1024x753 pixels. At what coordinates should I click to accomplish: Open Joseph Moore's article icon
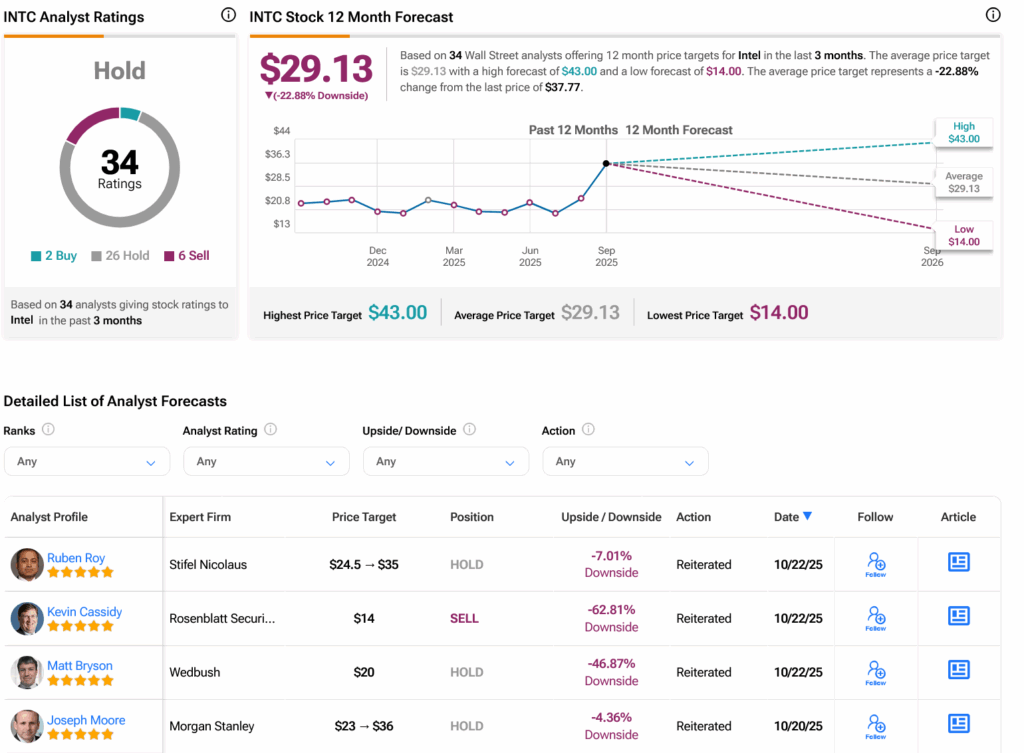click(958, 724)
